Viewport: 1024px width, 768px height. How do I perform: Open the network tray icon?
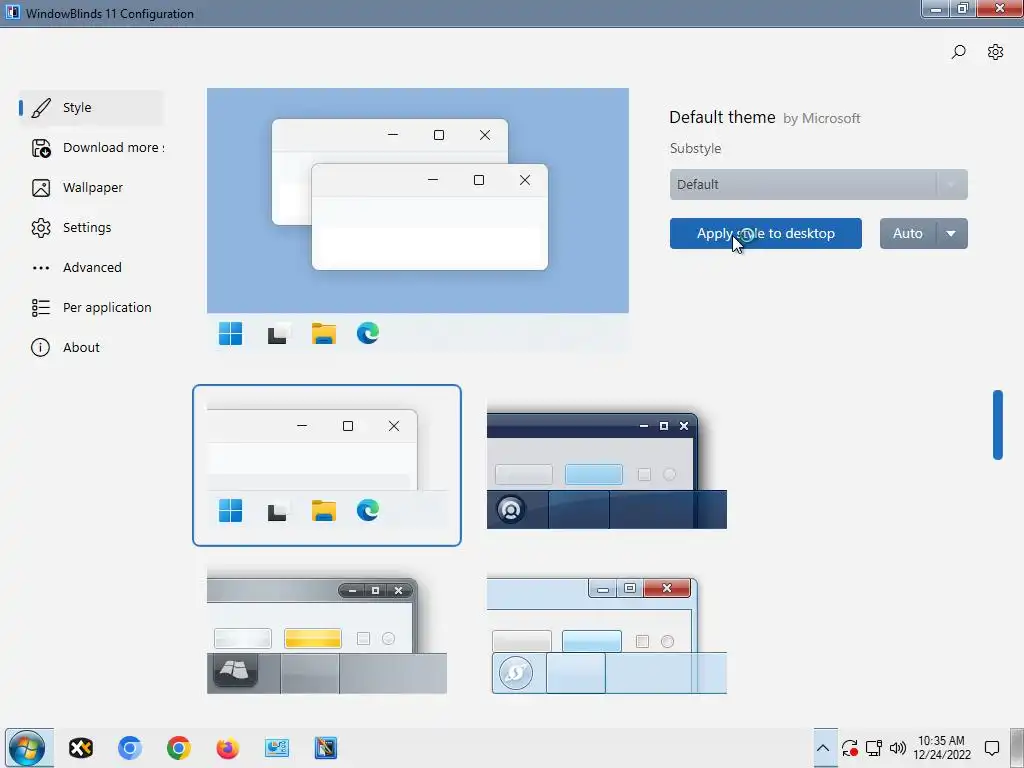[x=874, y=748]
